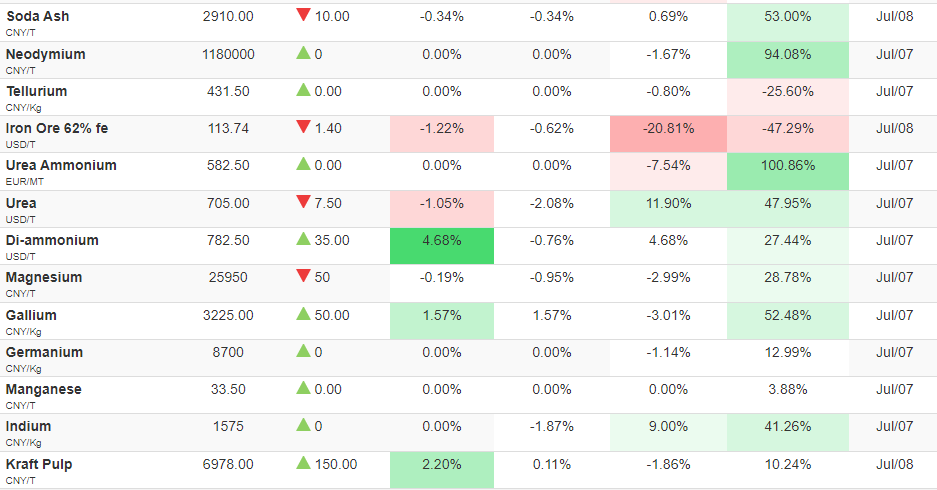Open the Iron Ore 62% fe link
Screen dimensions: 937x490
coord(57,128)
